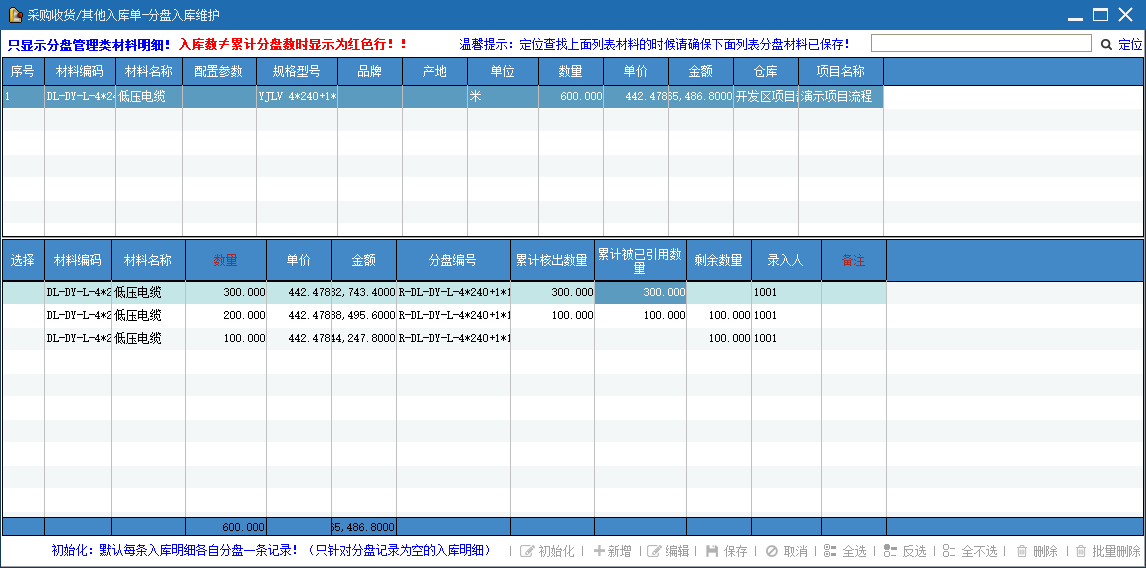Select the highlighted 累计被已引用数量 cell showing 300.000
Viewport: 1146px width, 568px height.
[x=640, y=293]
